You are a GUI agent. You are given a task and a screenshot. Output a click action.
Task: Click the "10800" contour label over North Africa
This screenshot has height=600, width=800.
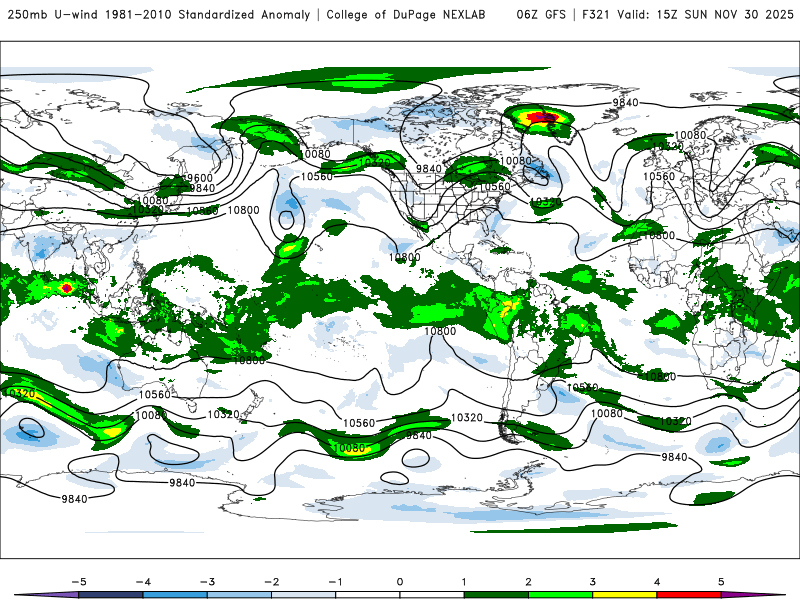pyautogui.click(x=659, y=236)
